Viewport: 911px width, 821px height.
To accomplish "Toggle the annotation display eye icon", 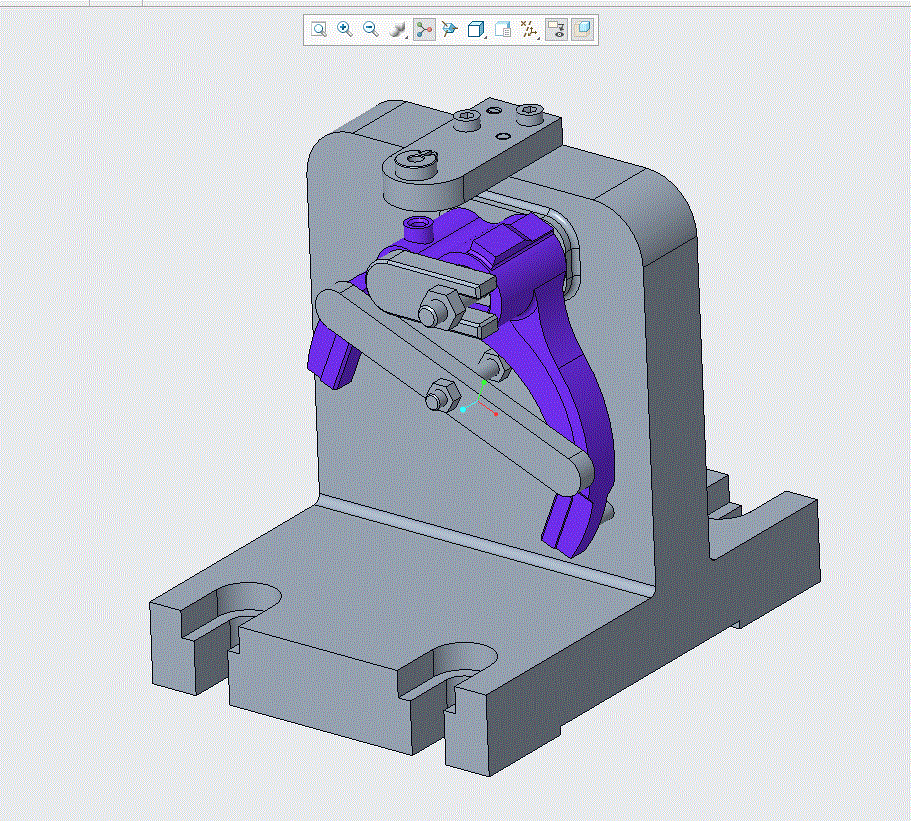I will tap(556, 29).
